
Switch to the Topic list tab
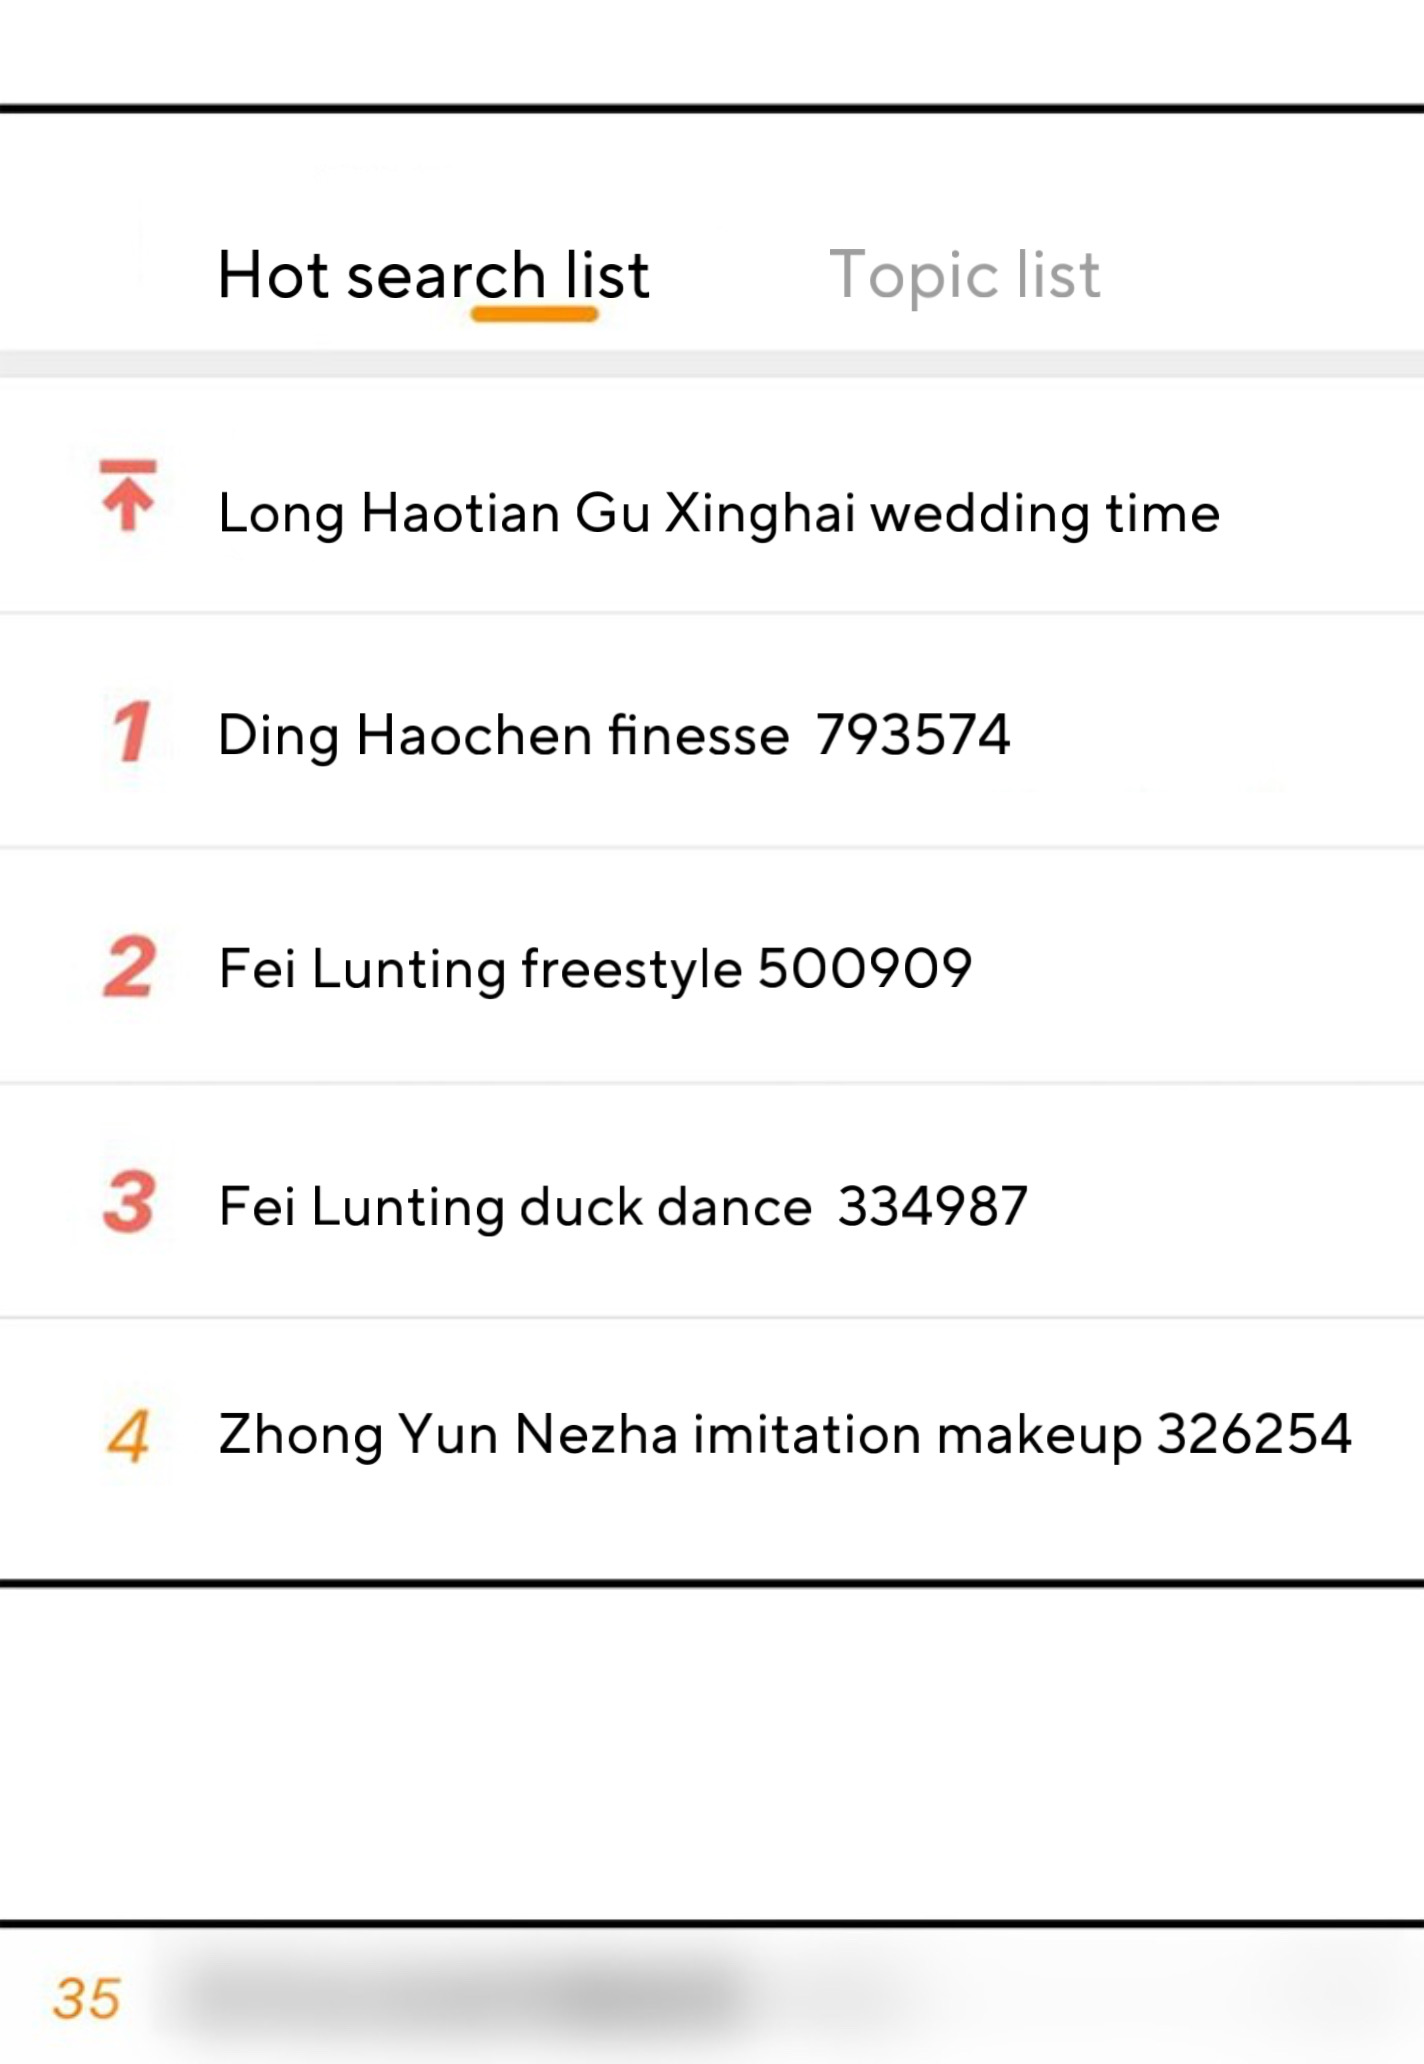point(964,275)
